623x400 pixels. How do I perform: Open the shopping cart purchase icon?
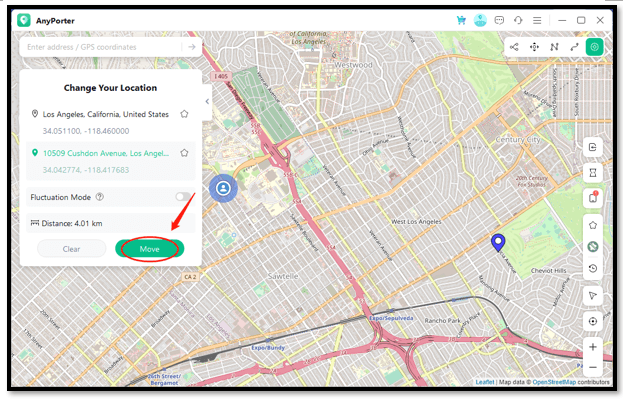(461, 20)
